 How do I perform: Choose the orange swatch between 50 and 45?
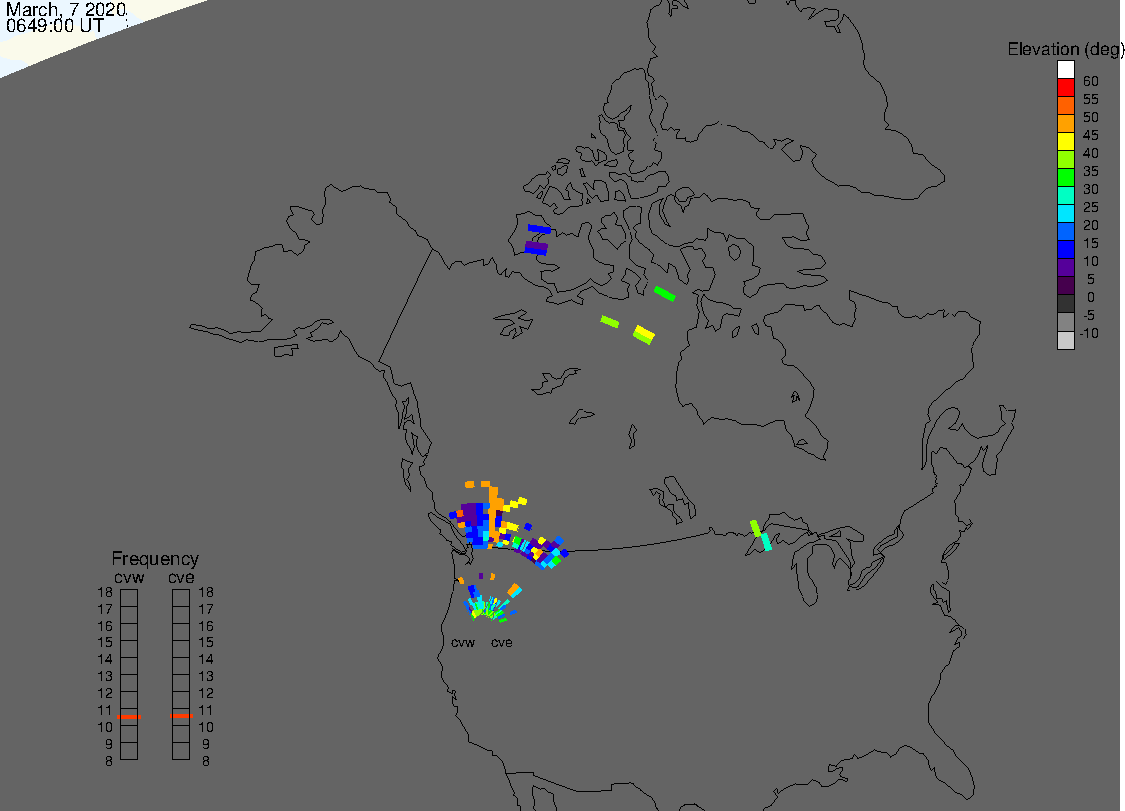coord(1065,123)
